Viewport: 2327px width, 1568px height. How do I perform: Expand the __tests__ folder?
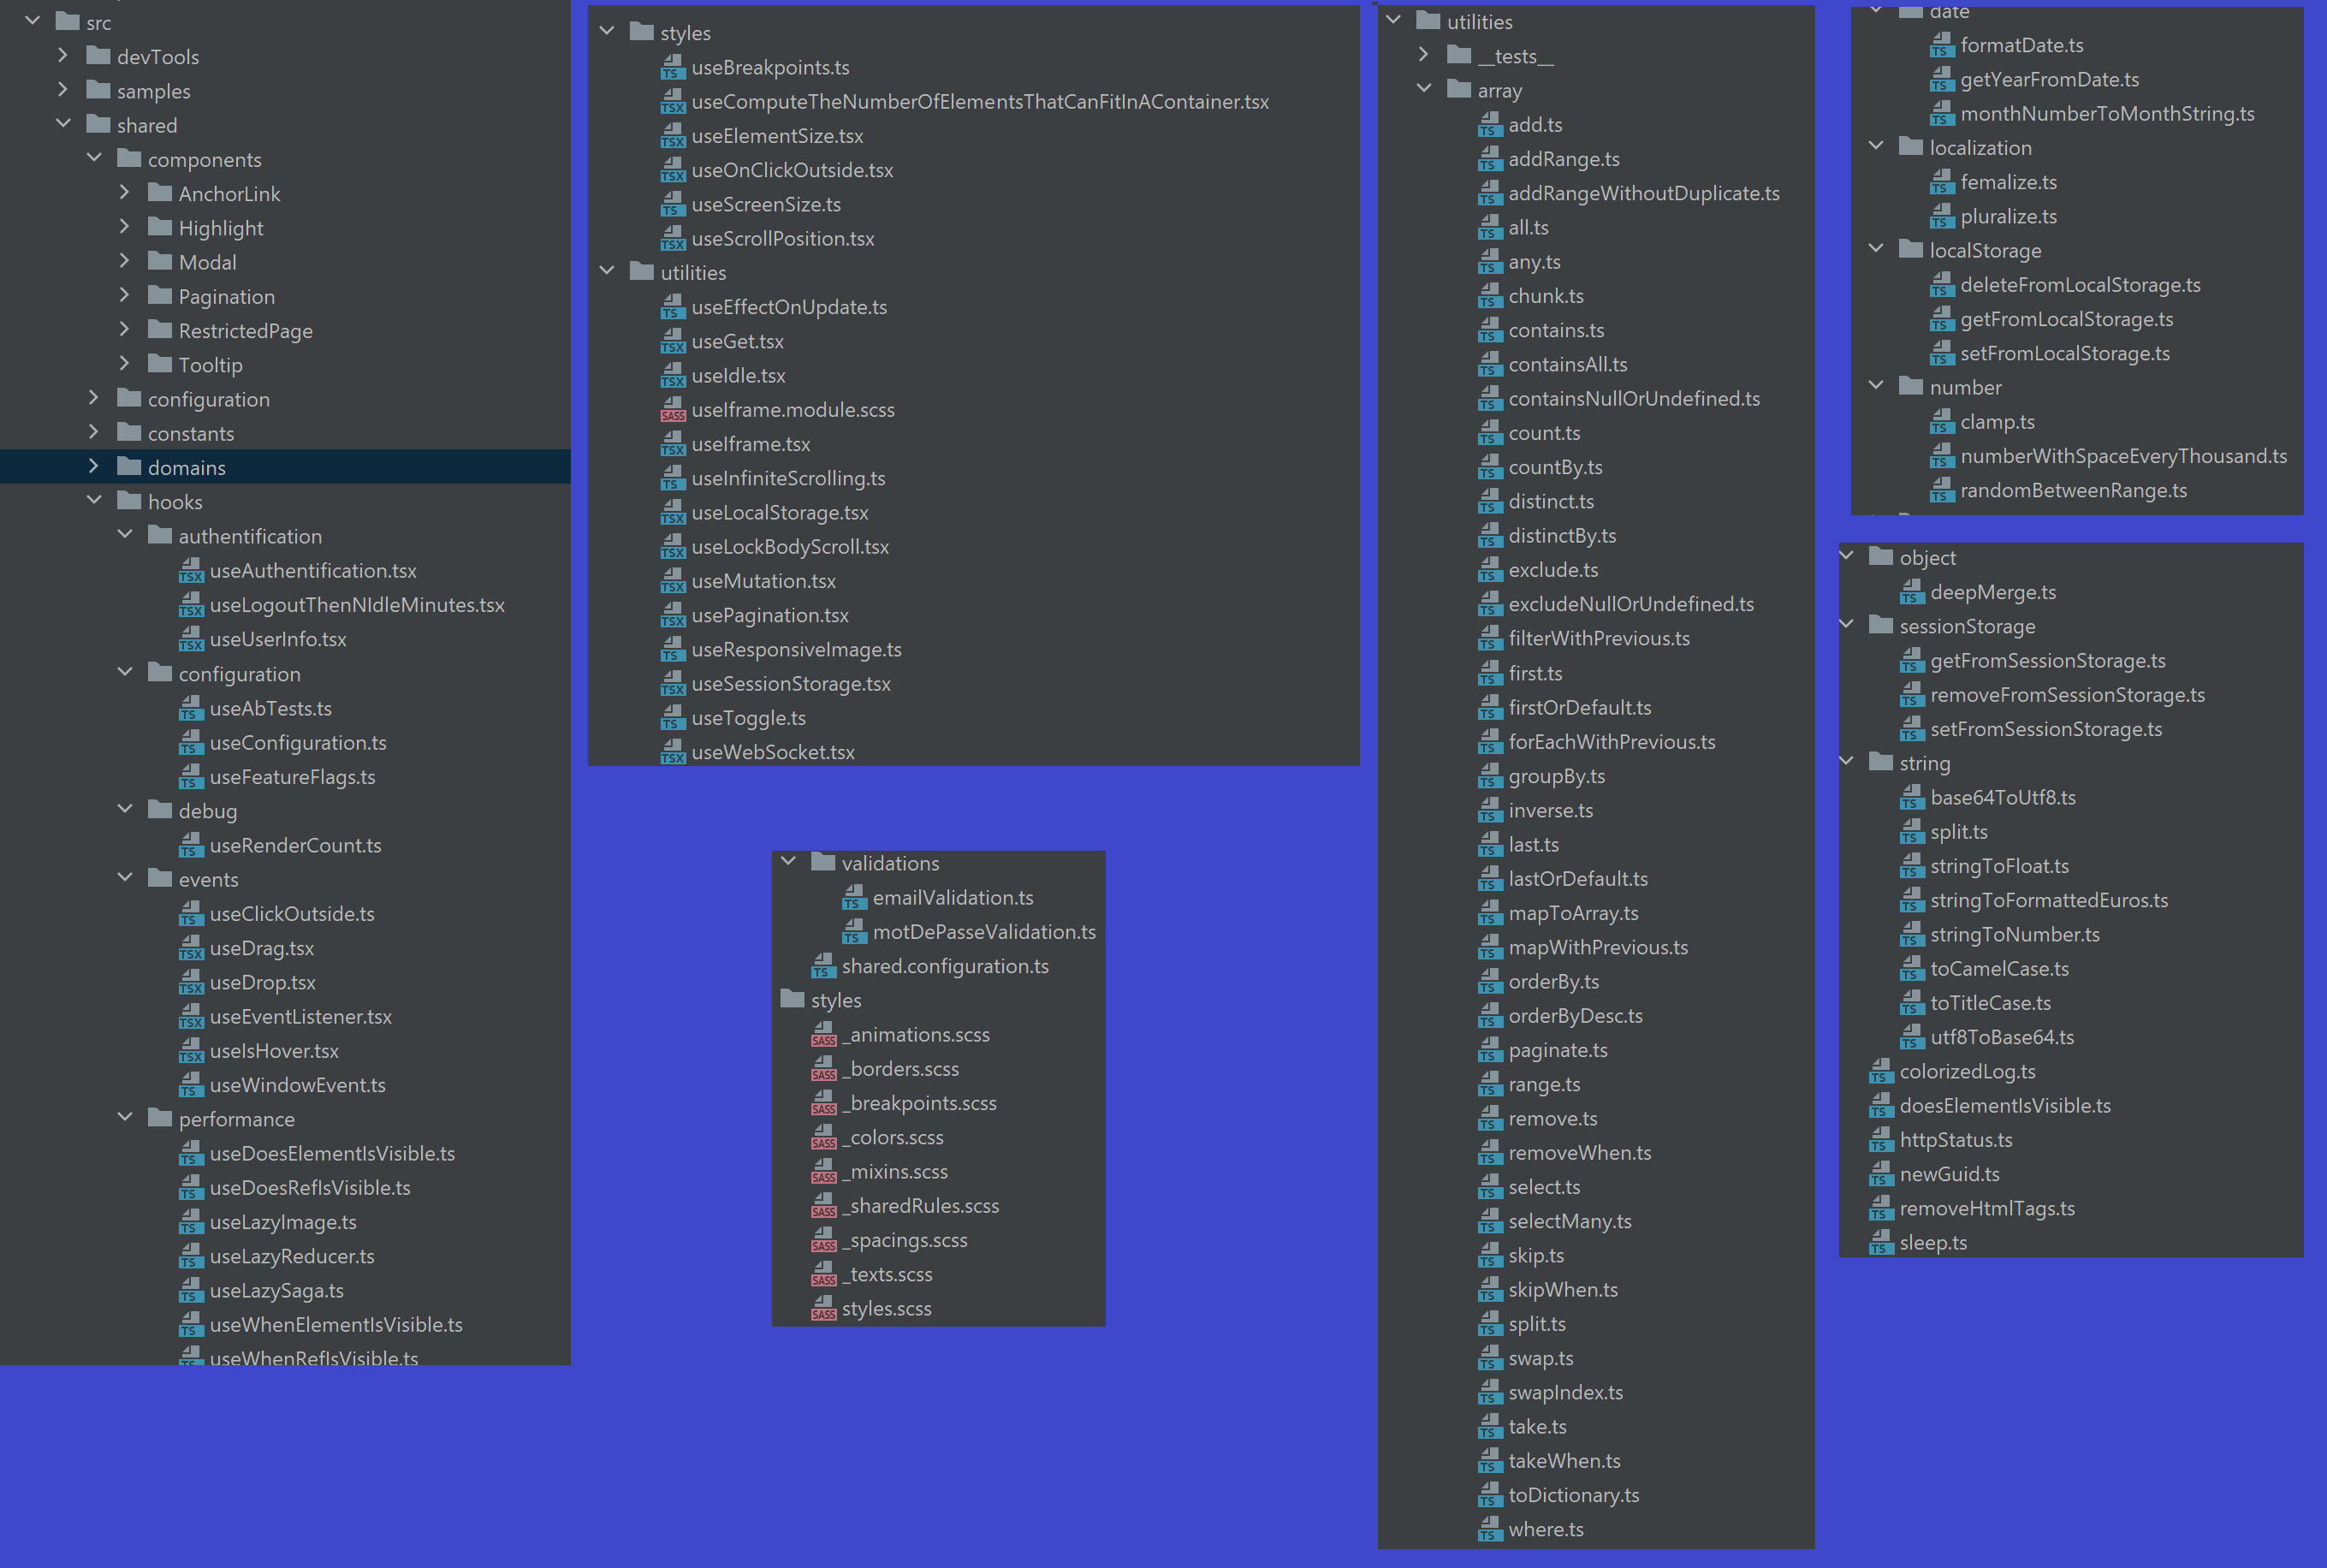[1424, 55]
